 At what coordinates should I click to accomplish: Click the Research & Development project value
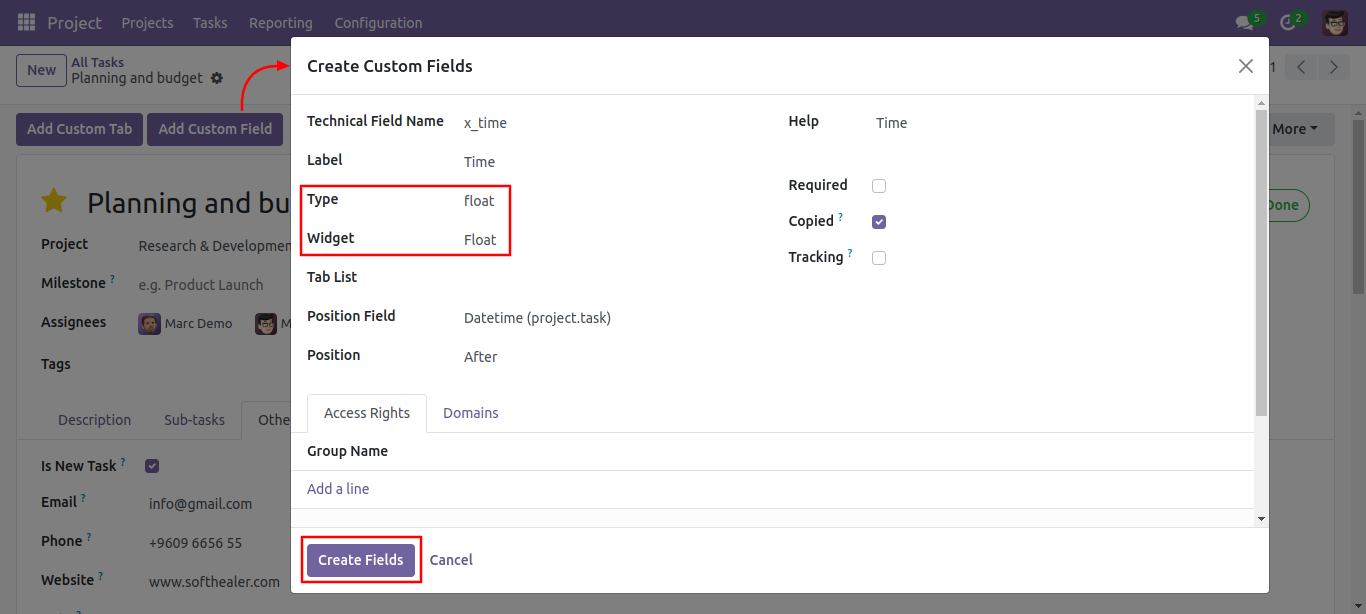click(215, 246)
